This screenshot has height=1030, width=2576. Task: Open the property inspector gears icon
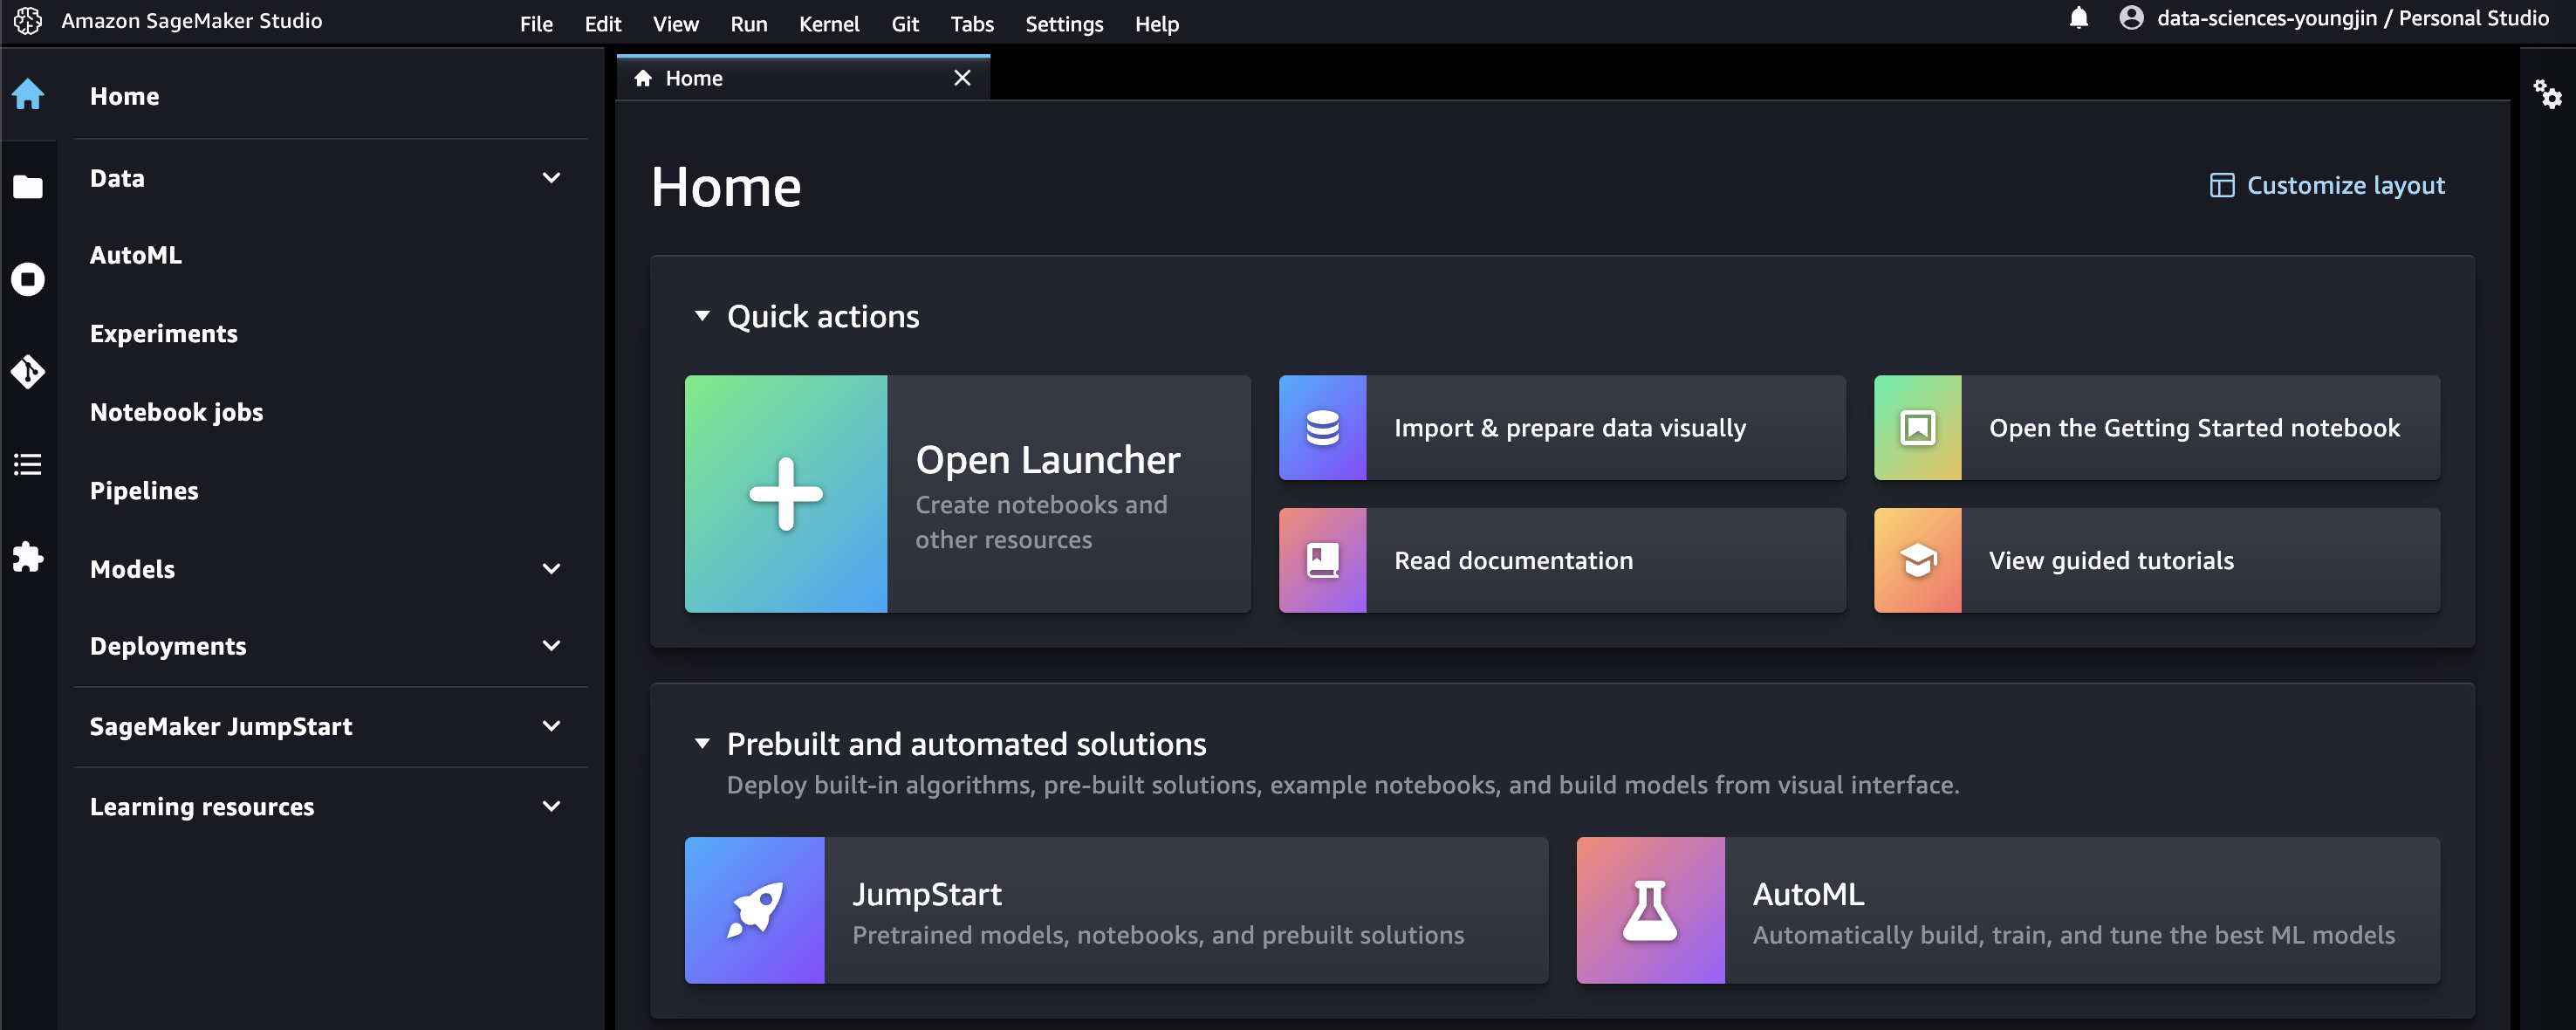(2546, 95)
